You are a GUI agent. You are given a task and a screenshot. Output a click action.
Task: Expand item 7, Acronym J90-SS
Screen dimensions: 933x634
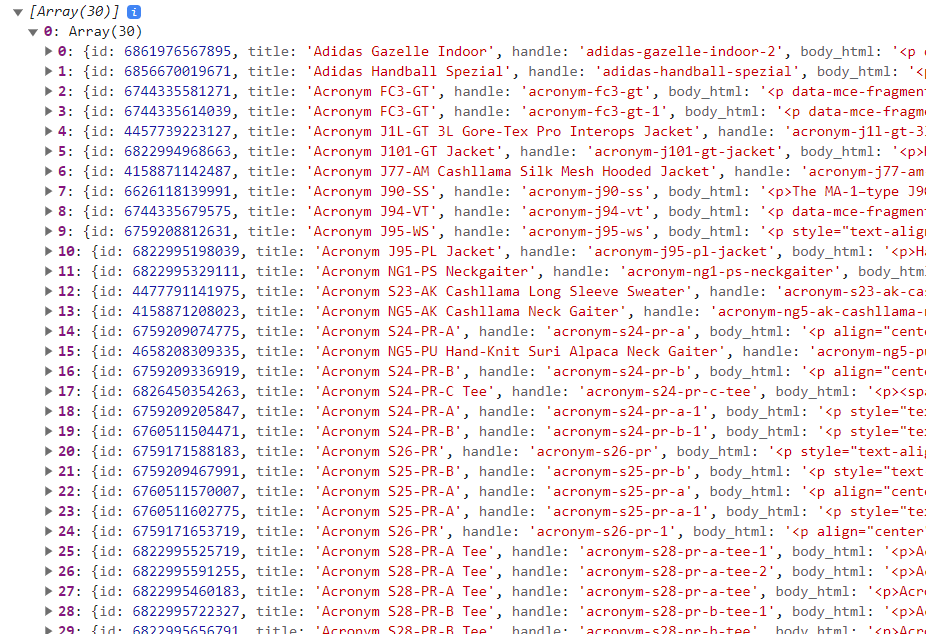[x=49, y=192]
